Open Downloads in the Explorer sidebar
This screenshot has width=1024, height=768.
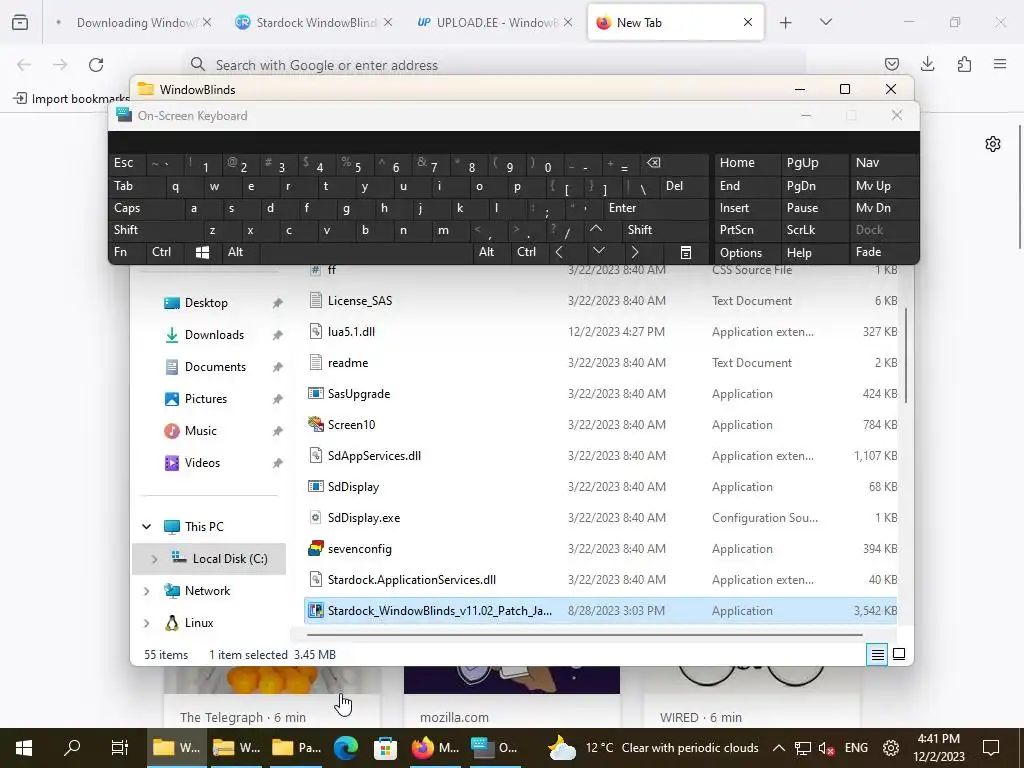click(x=214, y=335)
